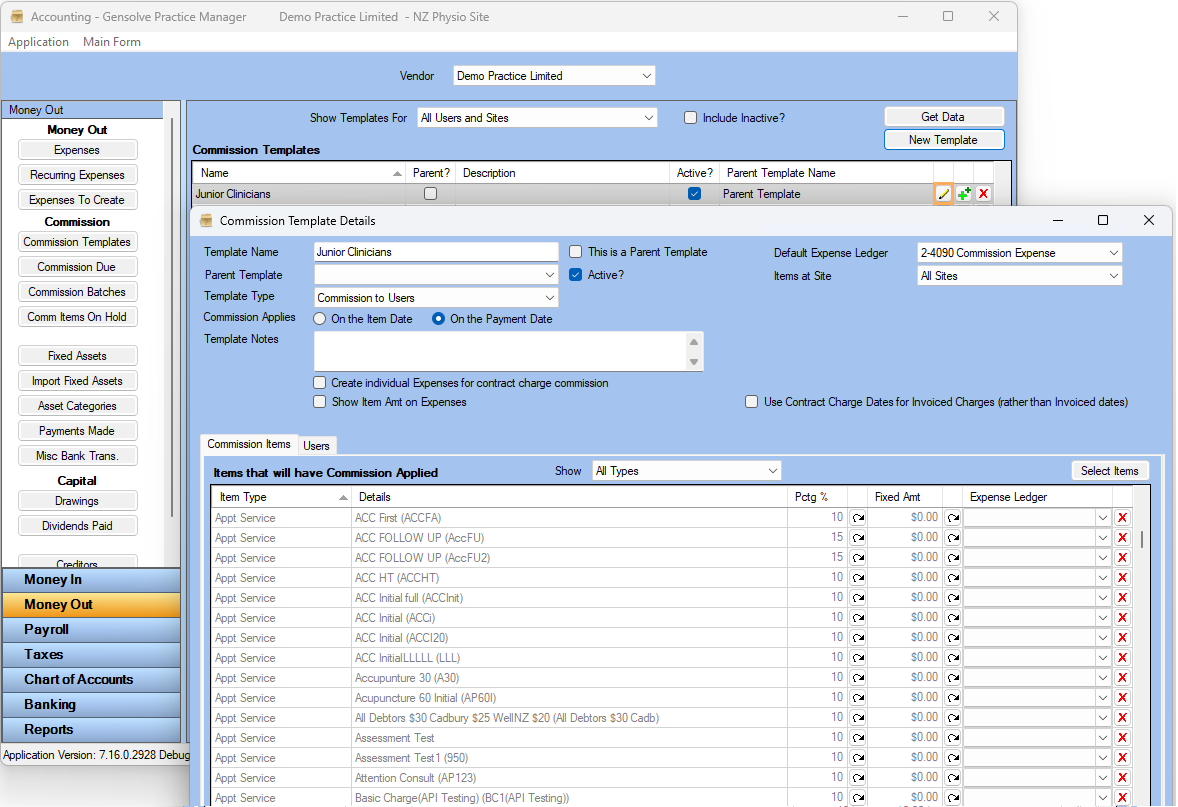
Task: Click the New Template button
Action: click(x=943, y=140)
